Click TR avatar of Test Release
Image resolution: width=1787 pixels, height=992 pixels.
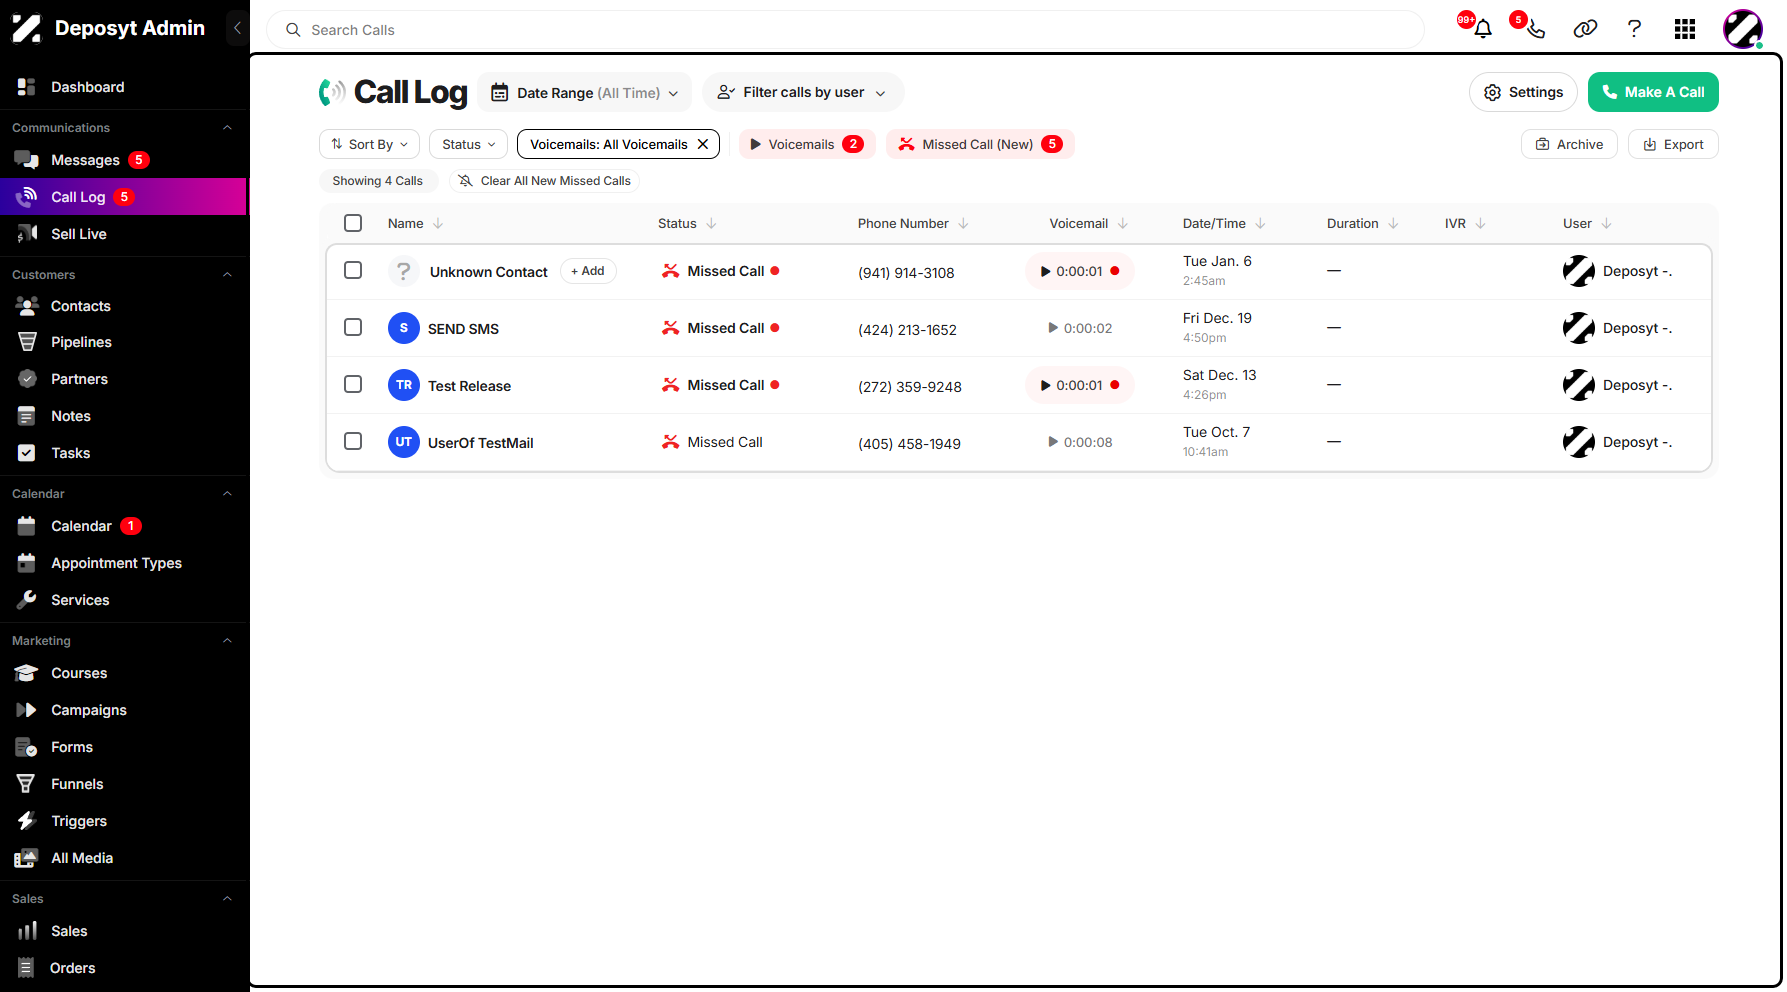tap(404, 385)
